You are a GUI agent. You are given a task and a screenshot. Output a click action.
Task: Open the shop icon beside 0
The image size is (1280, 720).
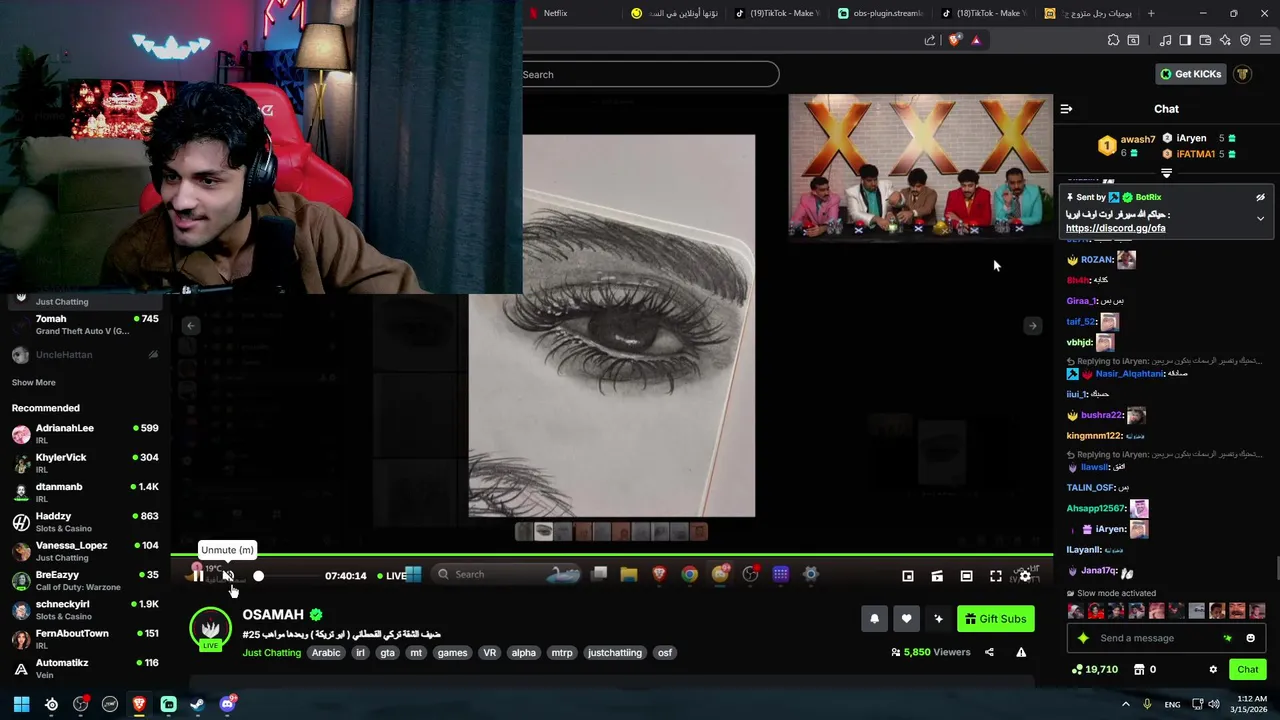pyautogui.click(x=1138, y=670)
